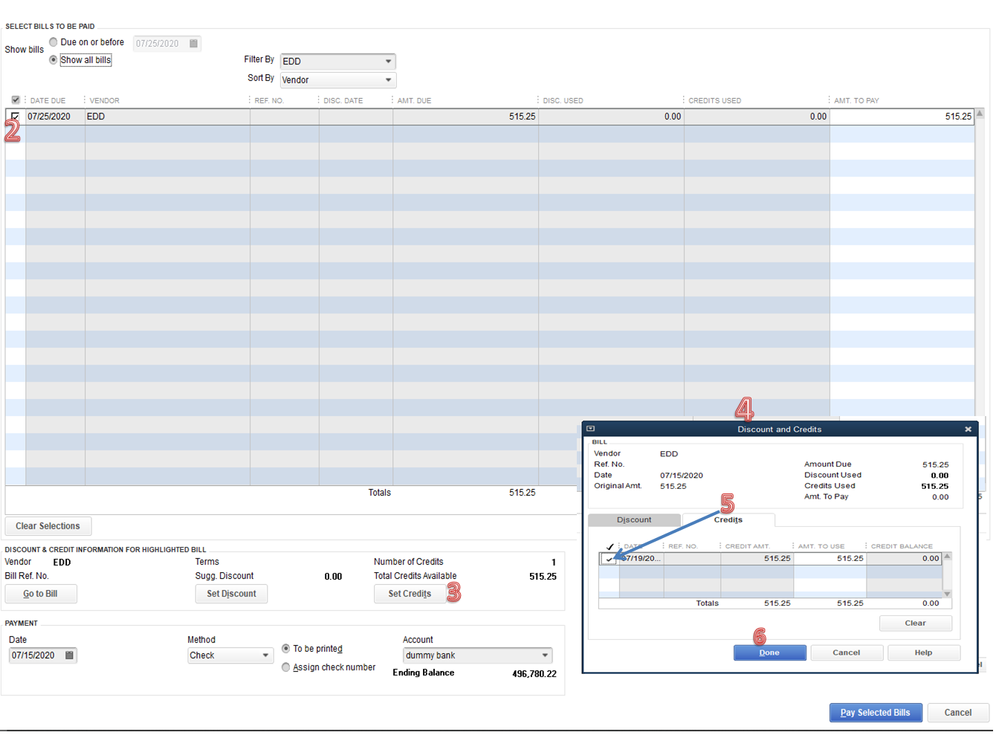Choose the To be printed option
This screenshot has height=749, width=999.
(x=286, y=648)
